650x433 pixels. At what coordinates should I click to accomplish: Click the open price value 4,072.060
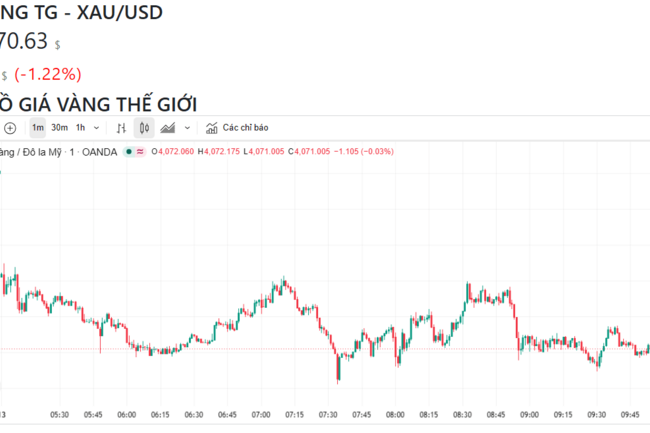point(176,152)
